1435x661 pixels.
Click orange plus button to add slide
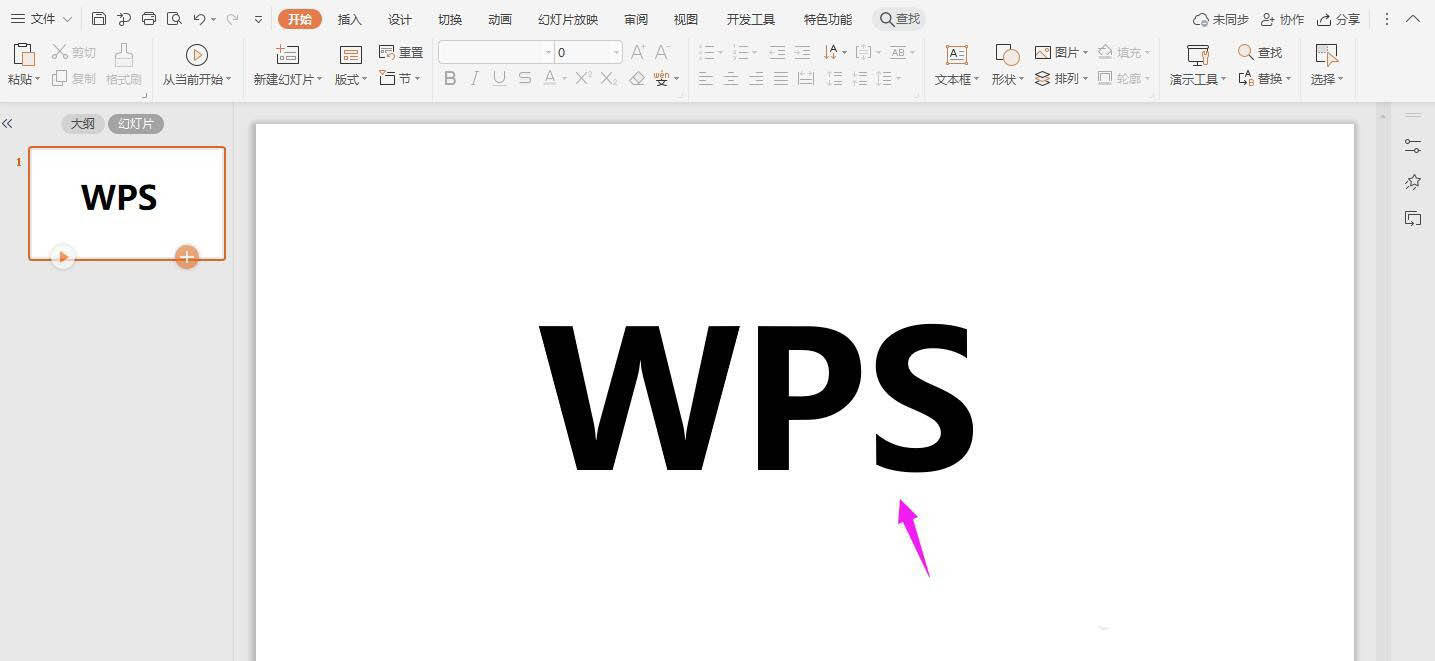tap(187, 257)
